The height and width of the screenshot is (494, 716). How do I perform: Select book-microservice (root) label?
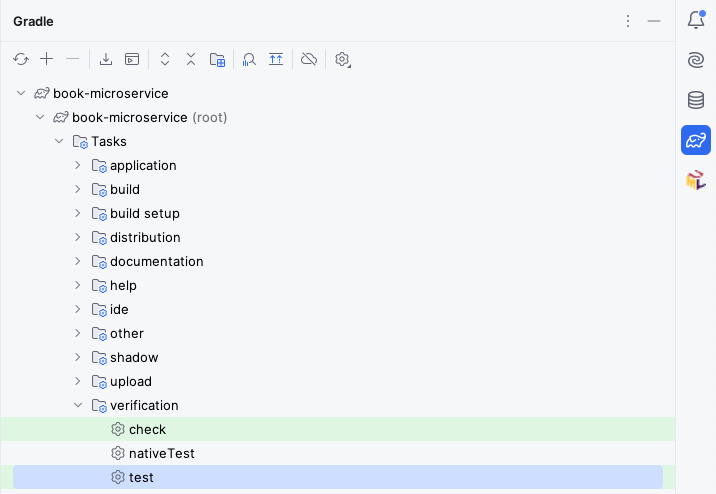click(149, 117)
